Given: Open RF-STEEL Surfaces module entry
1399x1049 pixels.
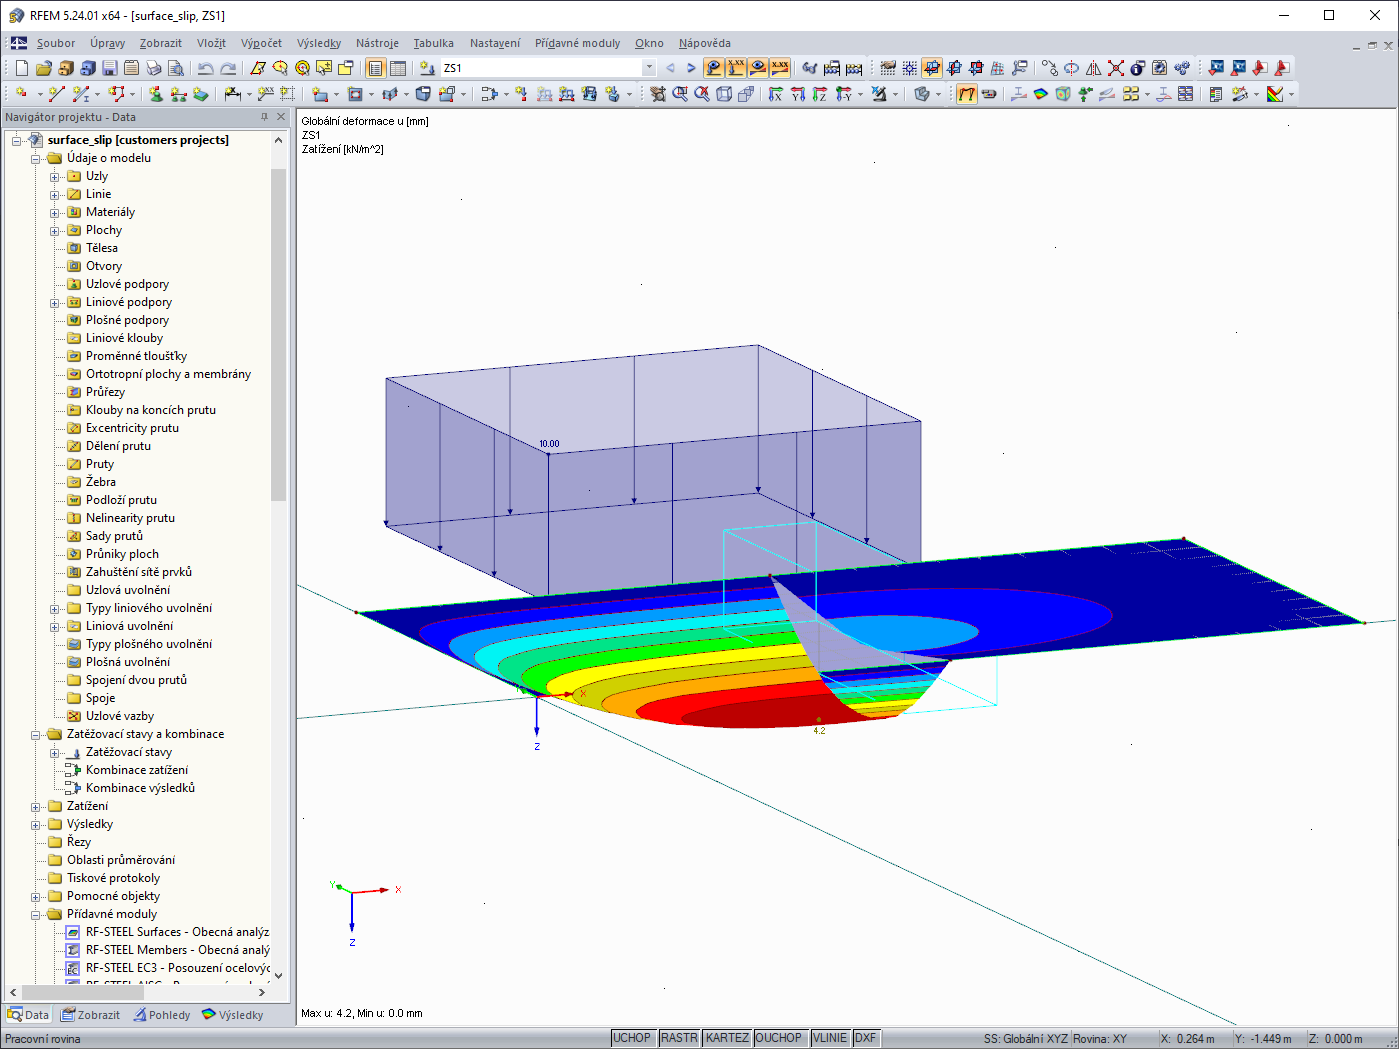Looking at the screenshot, I should pyautogui.click(x=177, y=932).
